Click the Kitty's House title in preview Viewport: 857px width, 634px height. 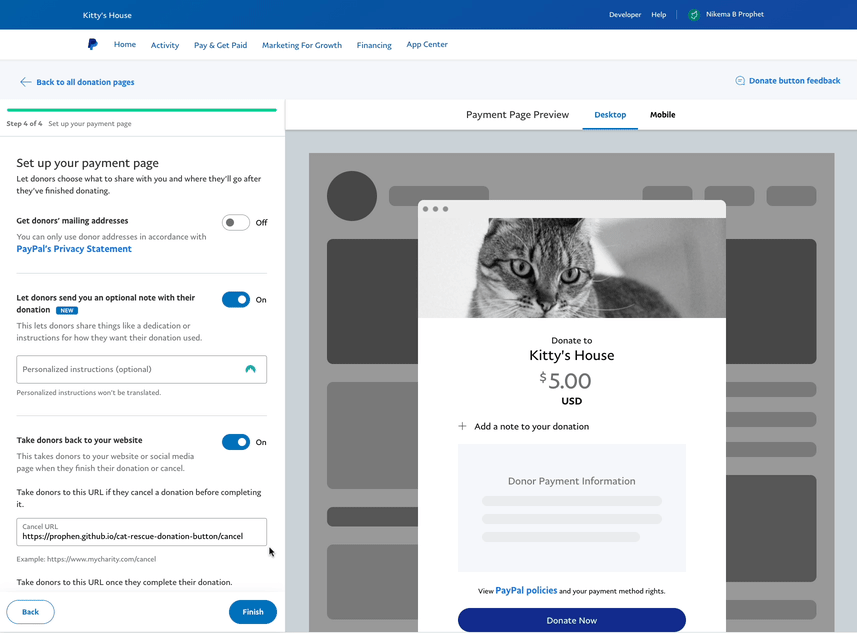point(572,355)
